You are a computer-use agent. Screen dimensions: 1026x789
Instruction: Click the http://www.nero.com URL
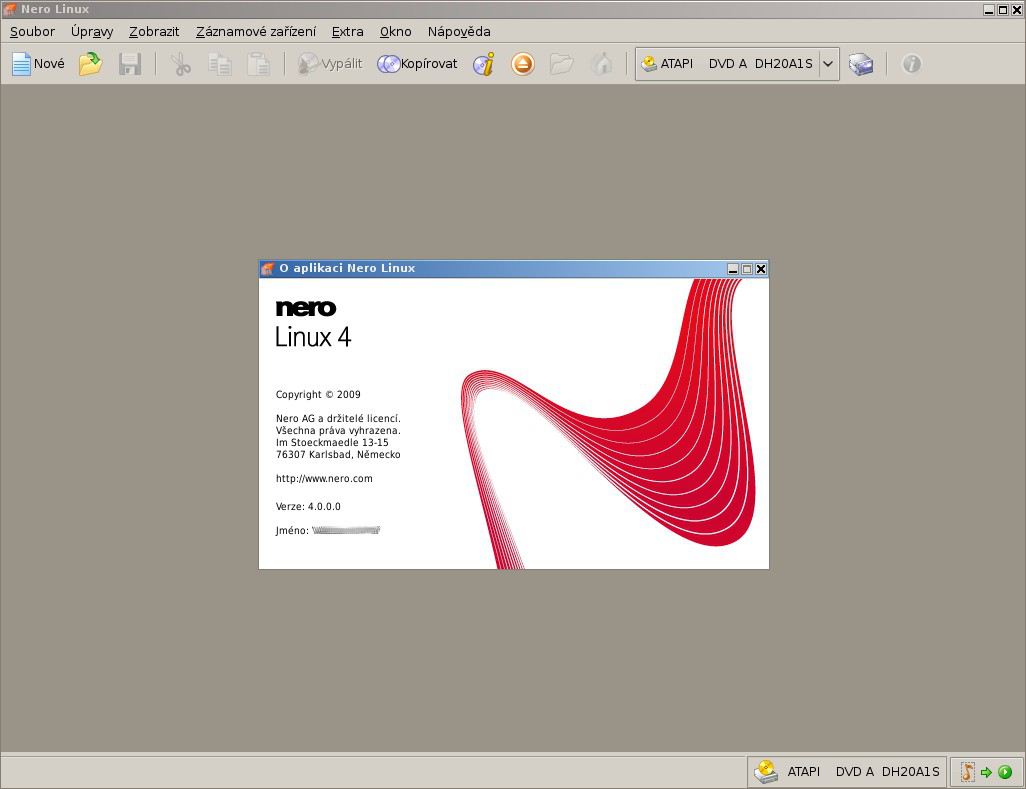pyautogui.click(x=325, y=479)
